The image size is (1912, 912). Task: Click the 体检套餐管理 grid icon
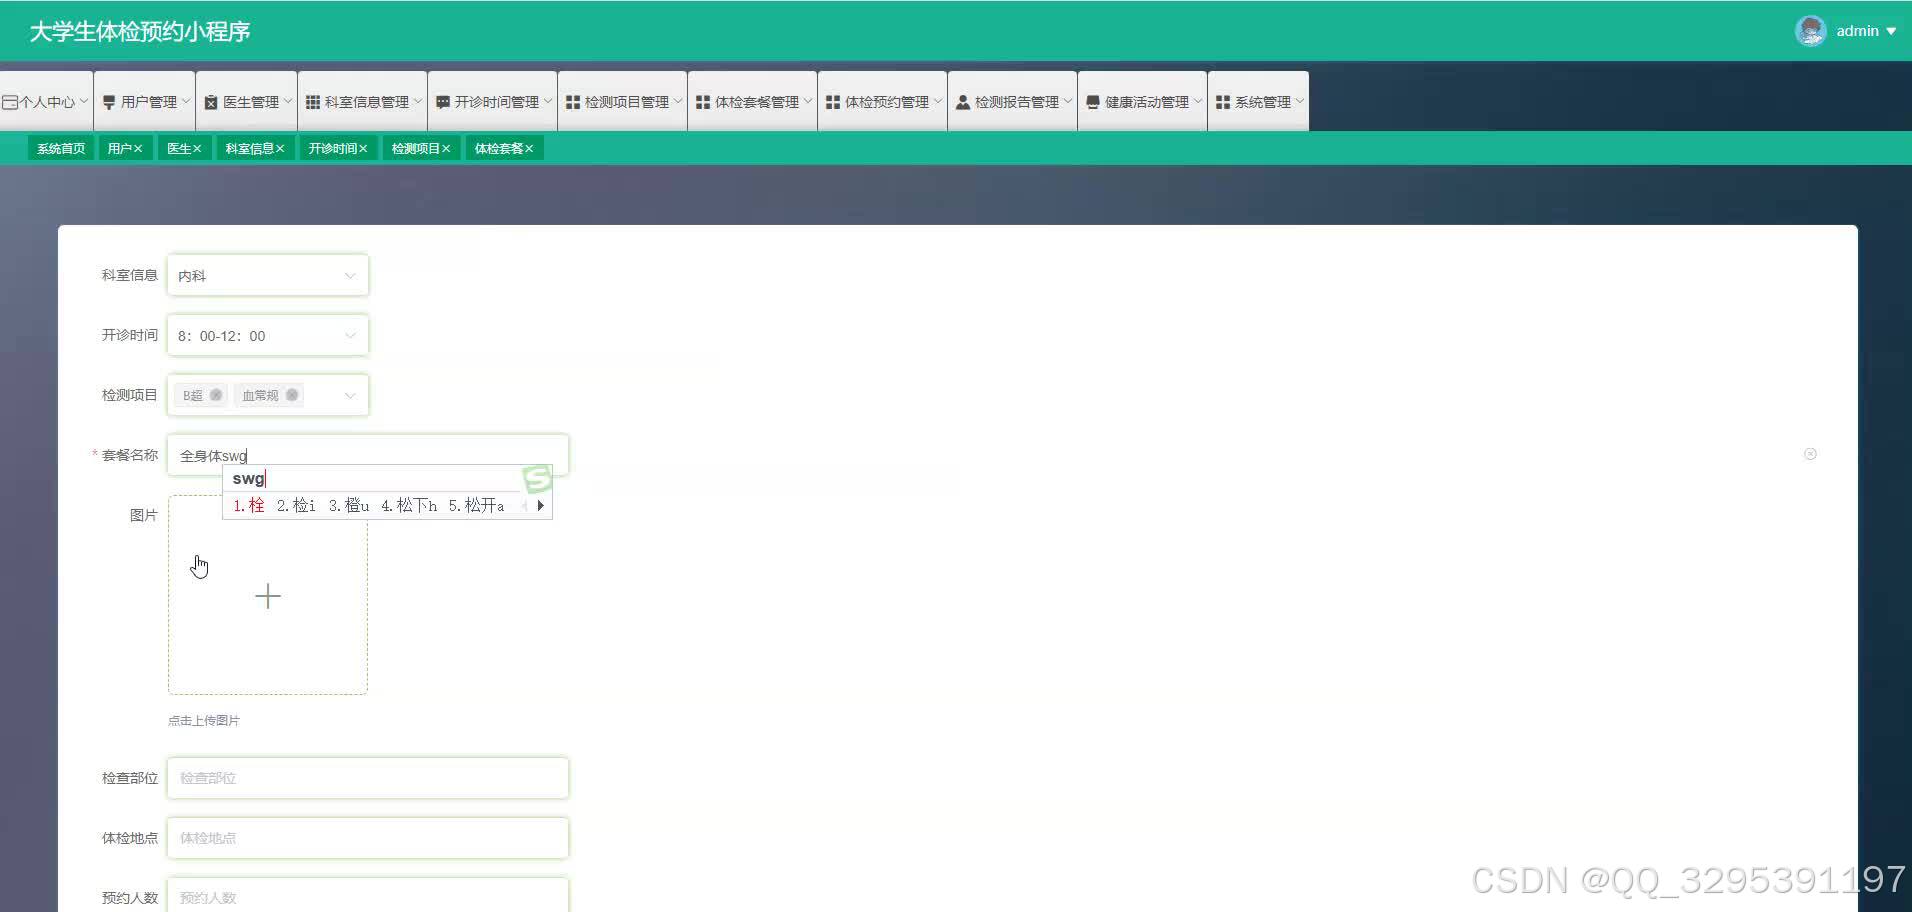(703, 102)
